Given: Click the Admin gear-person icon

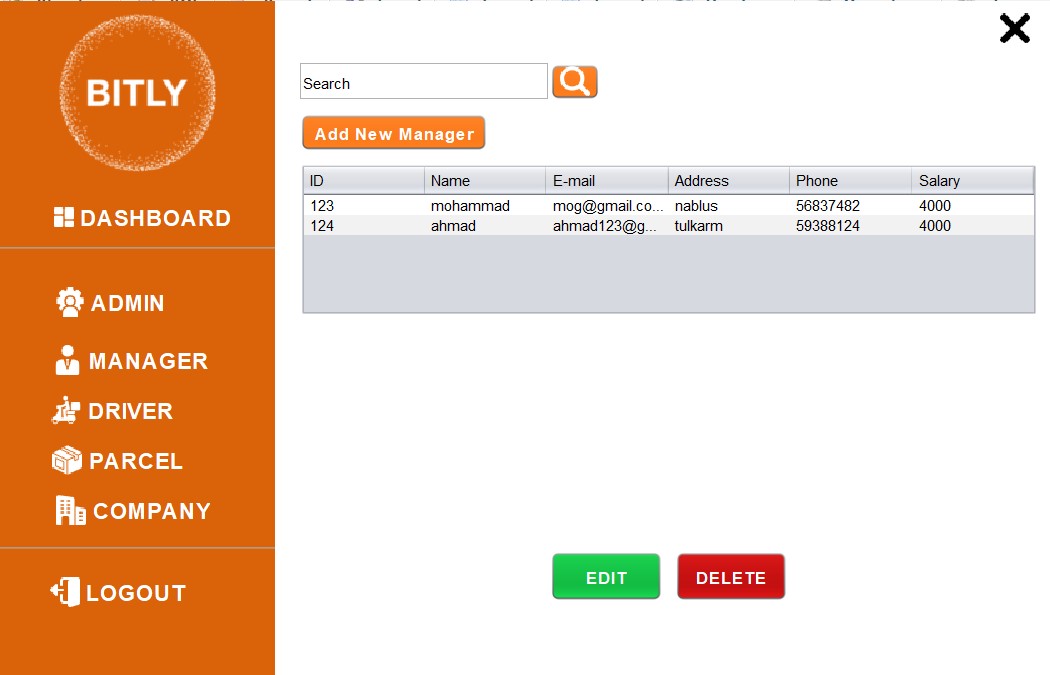Looking at the screenshot, I should (x=70, y=302).
